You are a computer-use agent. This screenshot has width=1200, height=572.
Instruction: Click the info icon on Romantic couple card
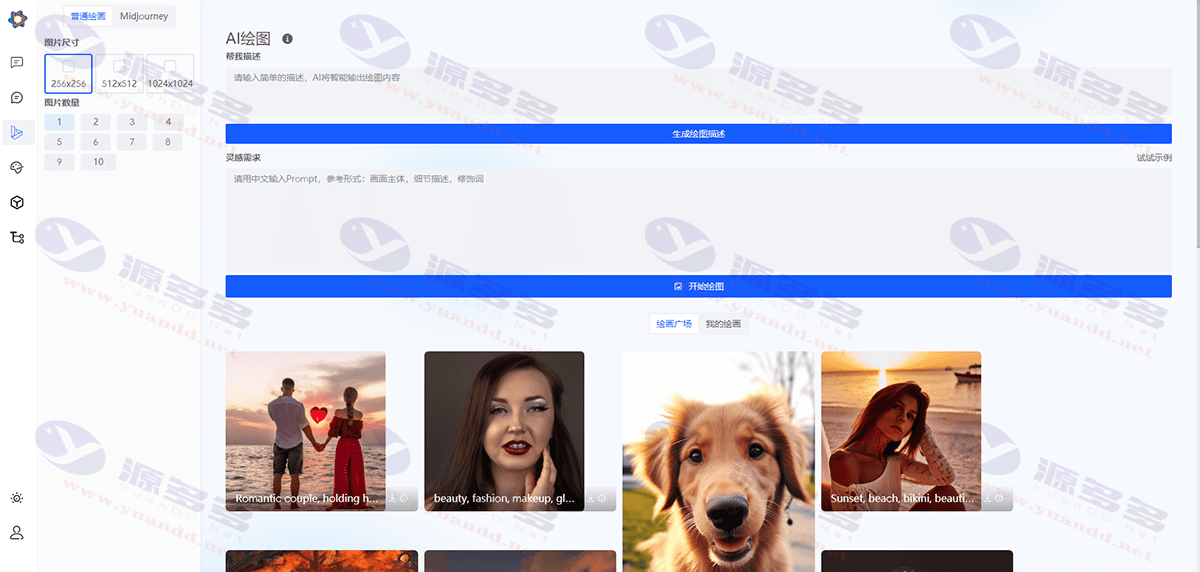[x=403, y=498]
